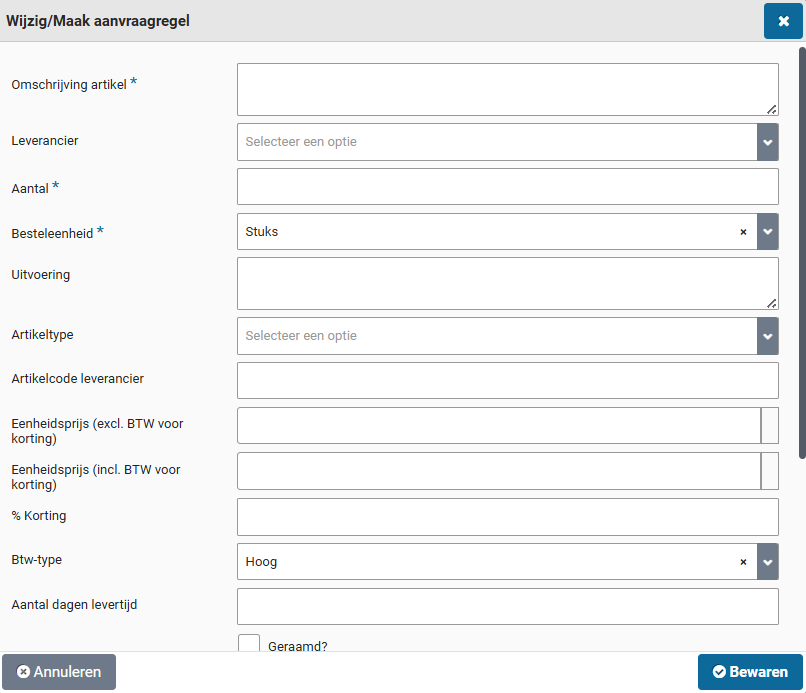The height and width of the screenshot is (693, 806).
Task: Clear the Stuks selection in Besteleenheid
Action: (743, 232)
